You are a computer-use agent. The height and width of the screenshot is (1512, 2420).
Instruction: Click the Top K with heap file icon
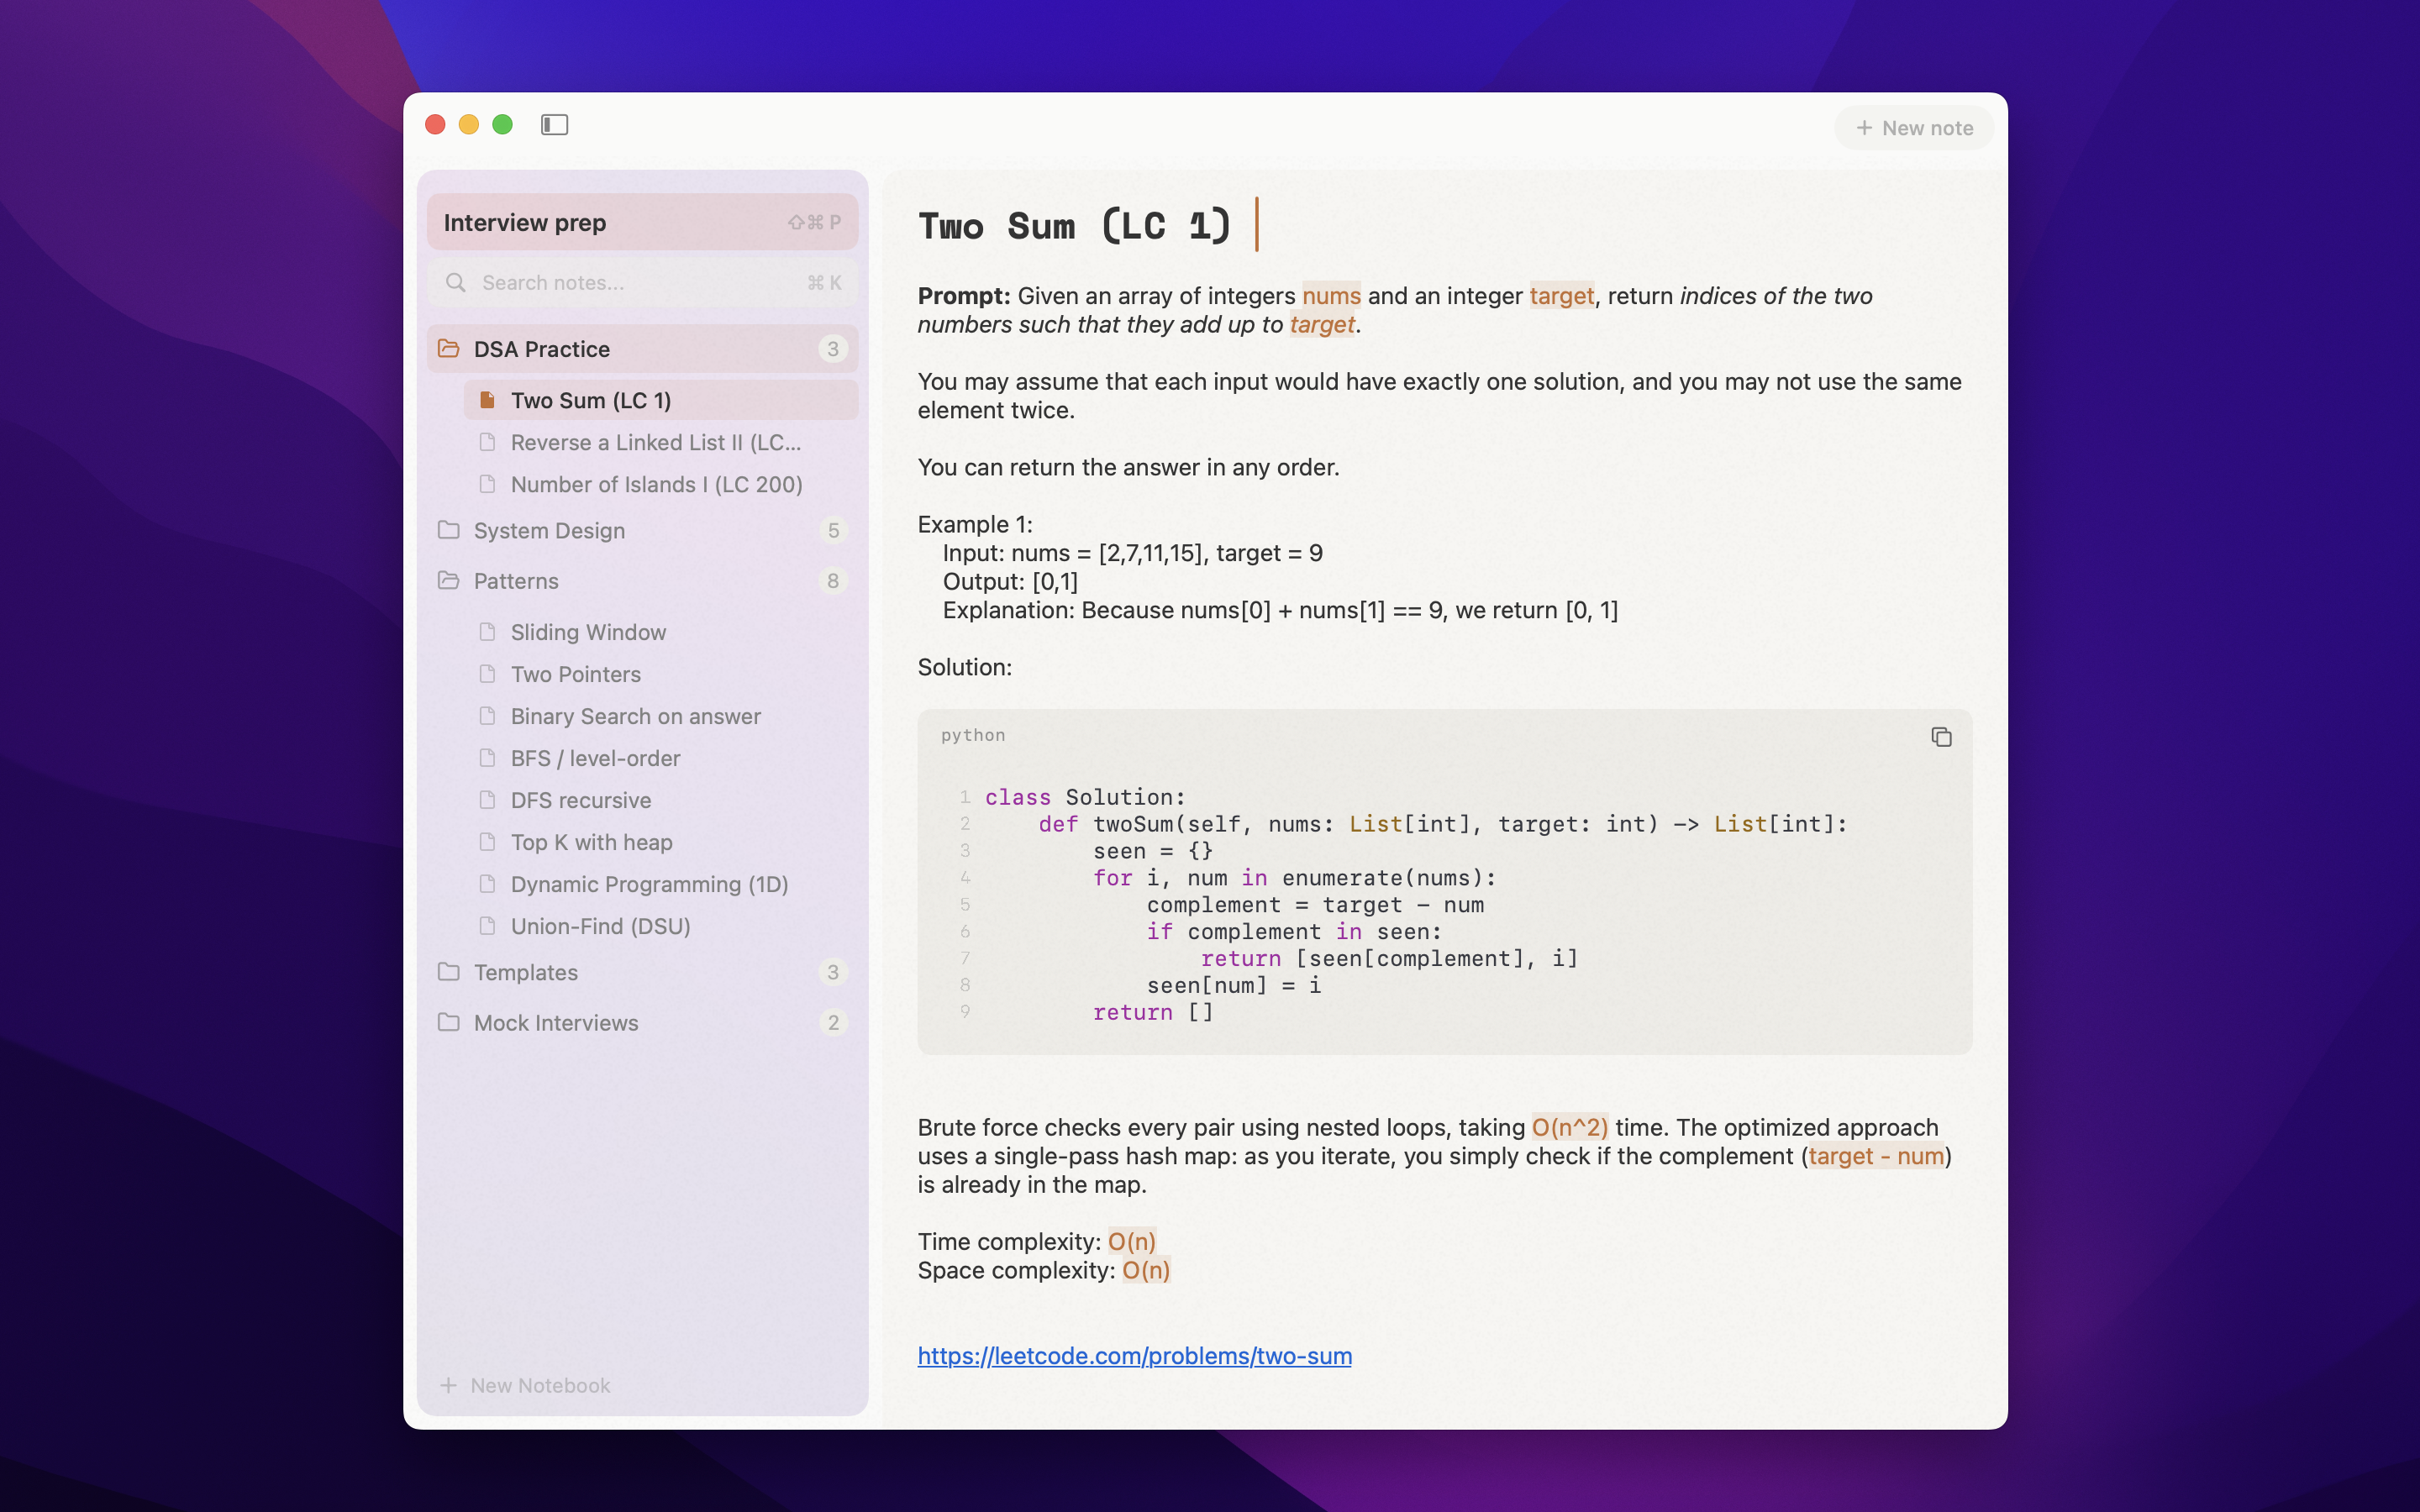click(487, 842)
